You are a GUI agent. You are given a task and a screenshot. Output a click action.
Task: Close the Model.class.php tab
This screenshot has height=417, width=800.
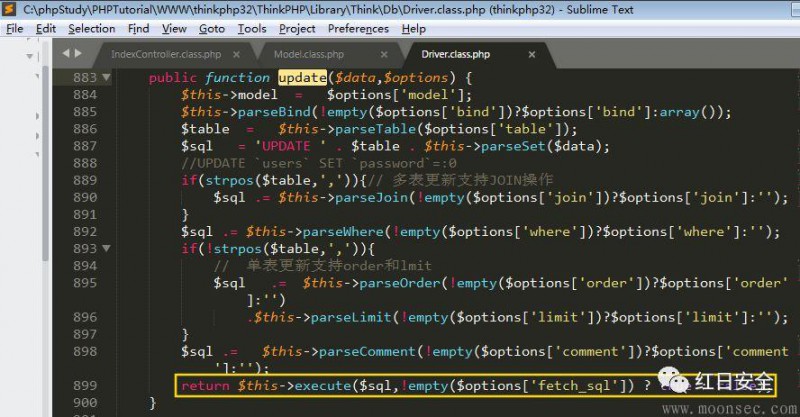click(384, 54)
